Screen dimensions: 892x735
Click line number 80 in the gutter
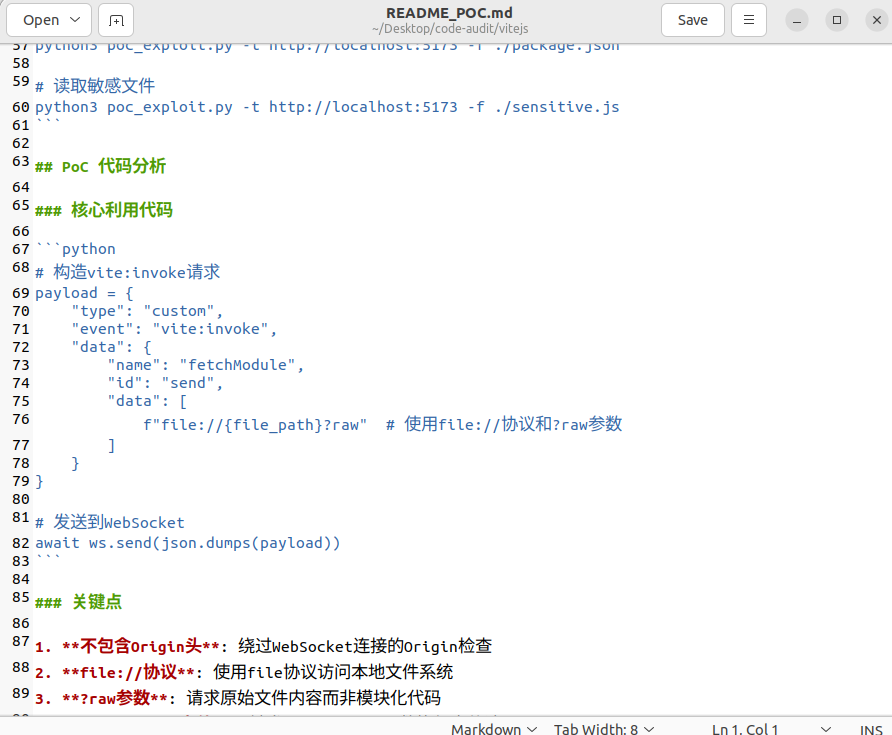coord(21,499)
